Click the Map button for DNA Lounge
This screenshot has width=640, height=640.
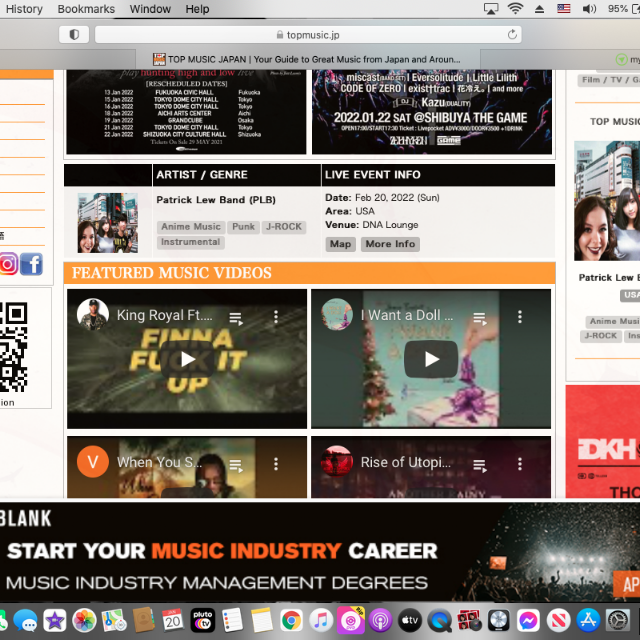[x=341, y=244]
